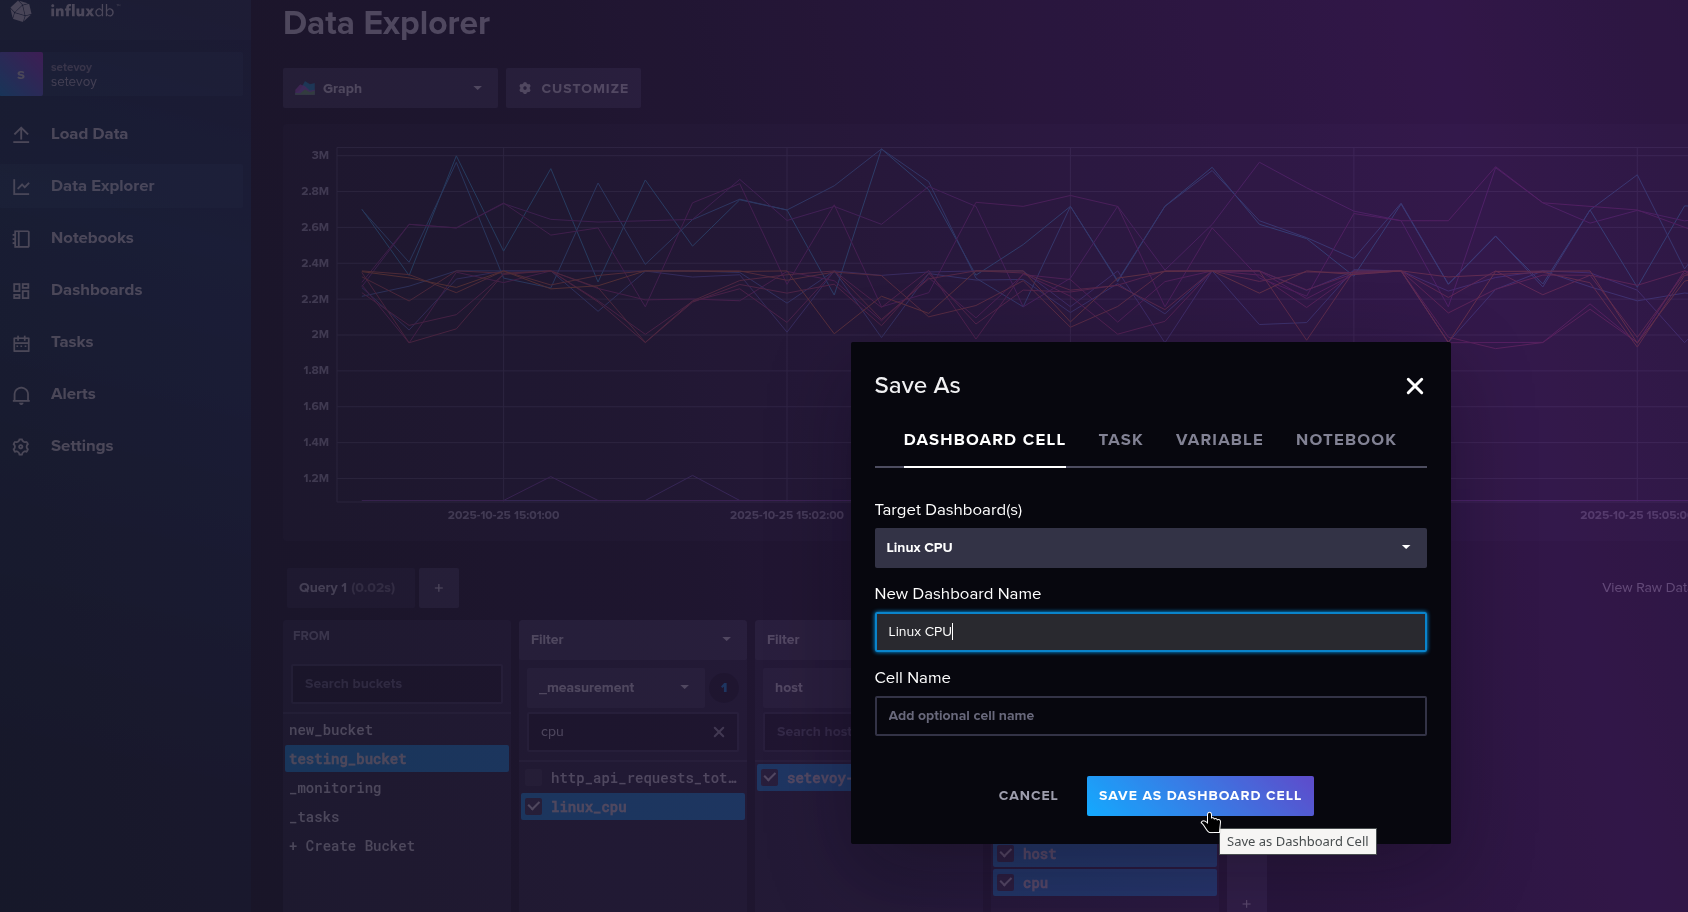The height and width of the screenshot is (912, 1688).
Task: Open Alerts bell icon
Action: coord(21,395)
